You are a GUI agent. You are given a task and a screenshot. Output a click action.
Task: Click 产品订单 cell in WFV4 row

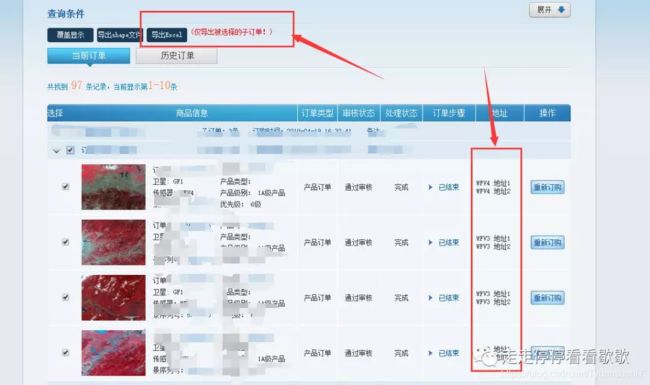click(318, 187)
